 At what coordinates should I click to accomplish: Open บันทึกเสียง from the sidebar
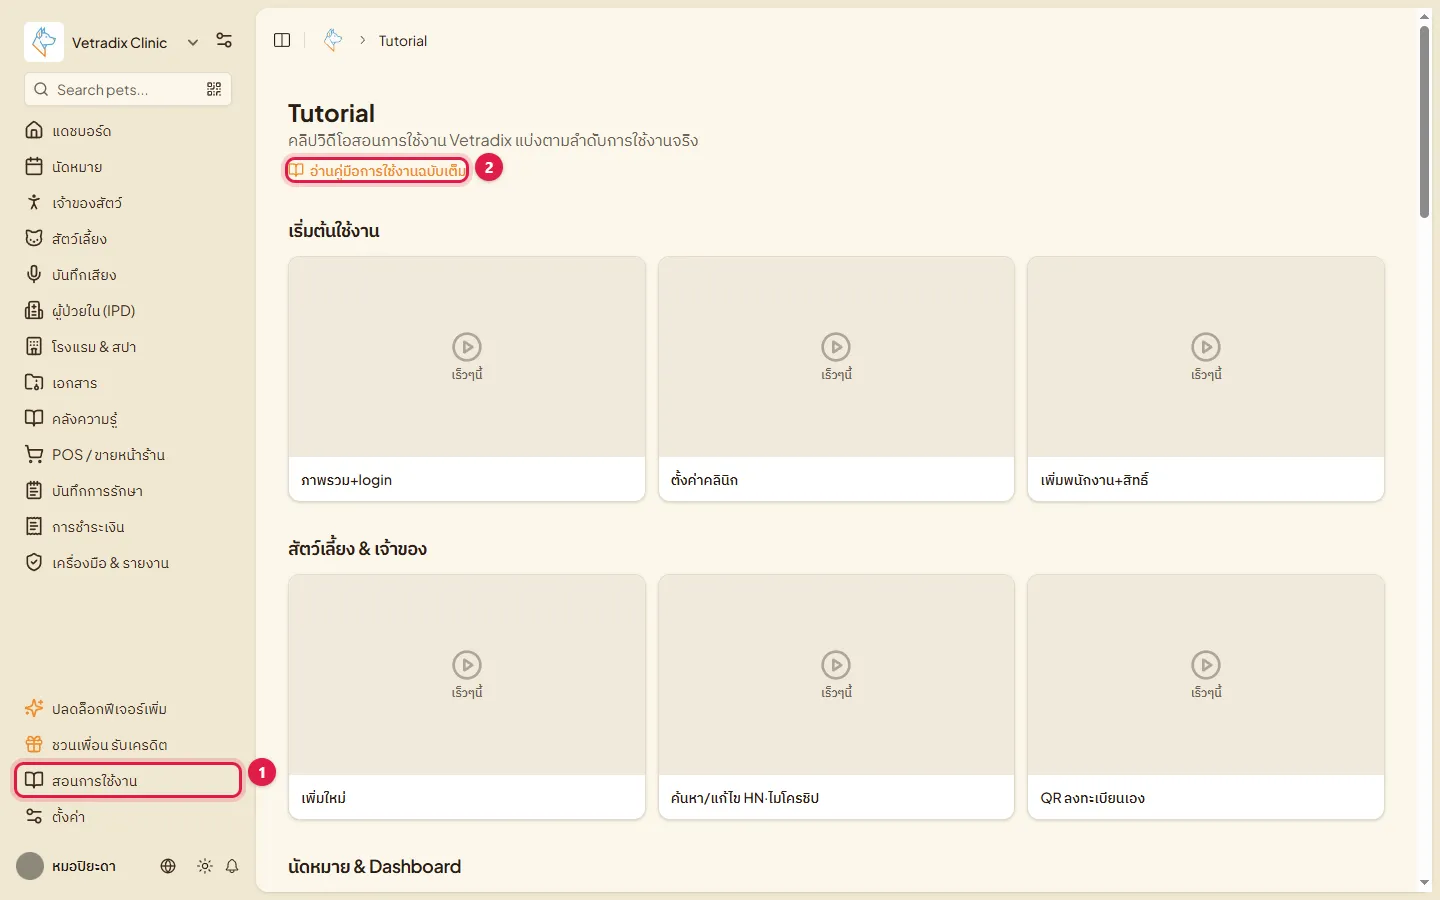tap(128, 275)
